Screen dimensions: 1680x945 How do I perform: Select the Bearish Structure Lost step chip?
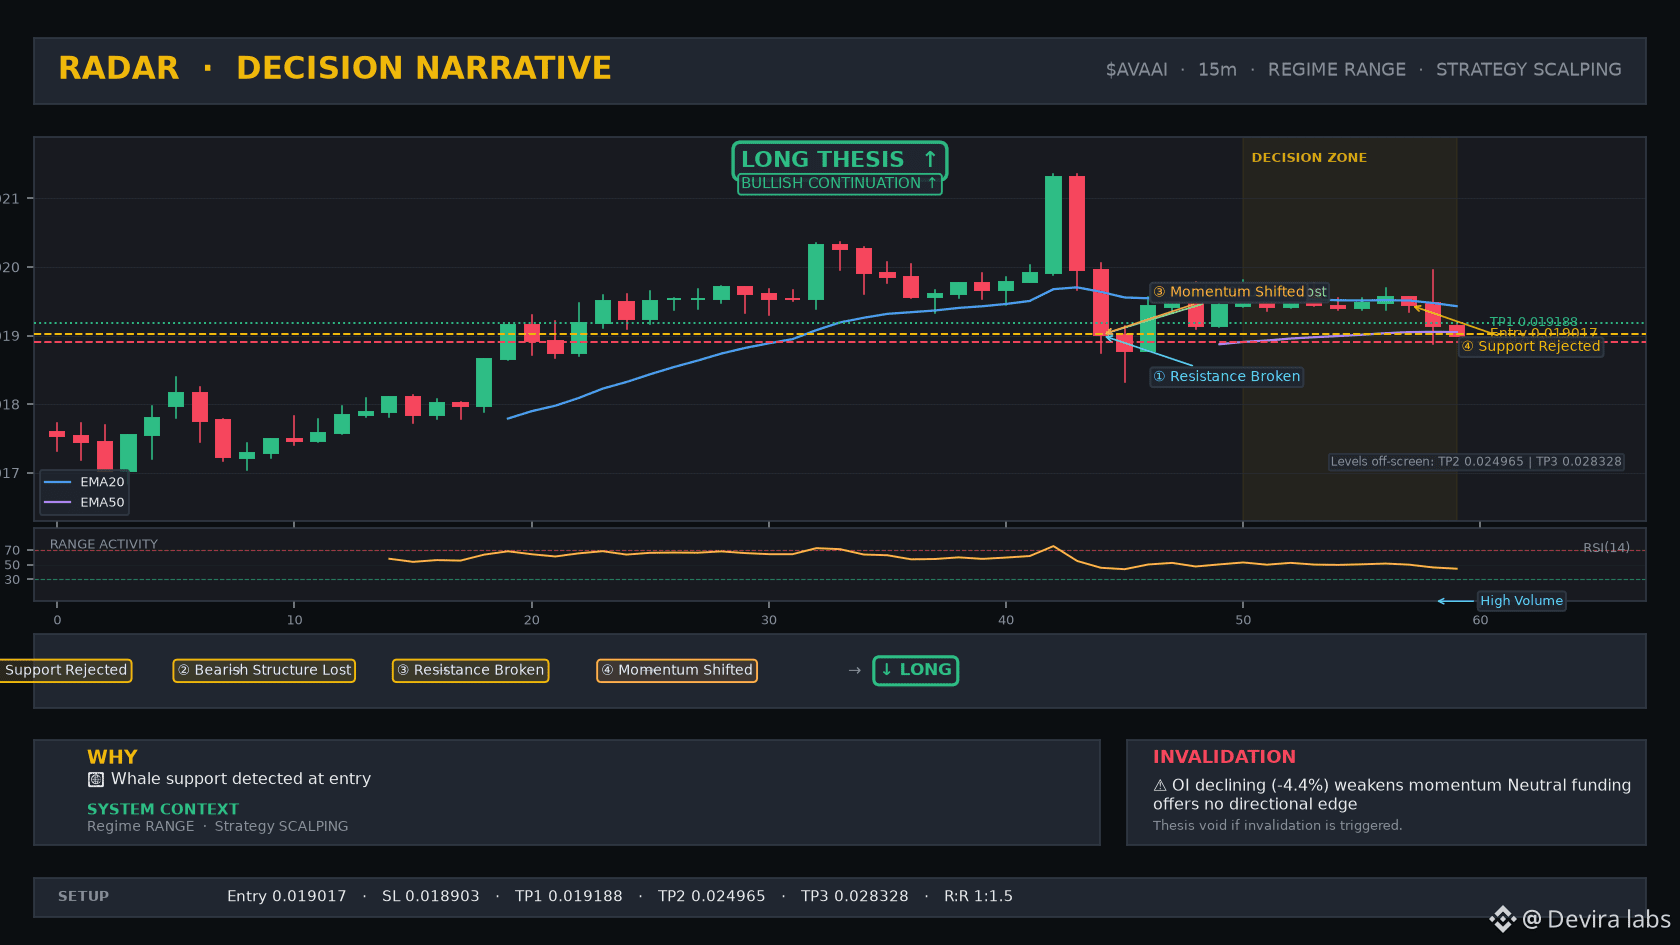(264, 670)
